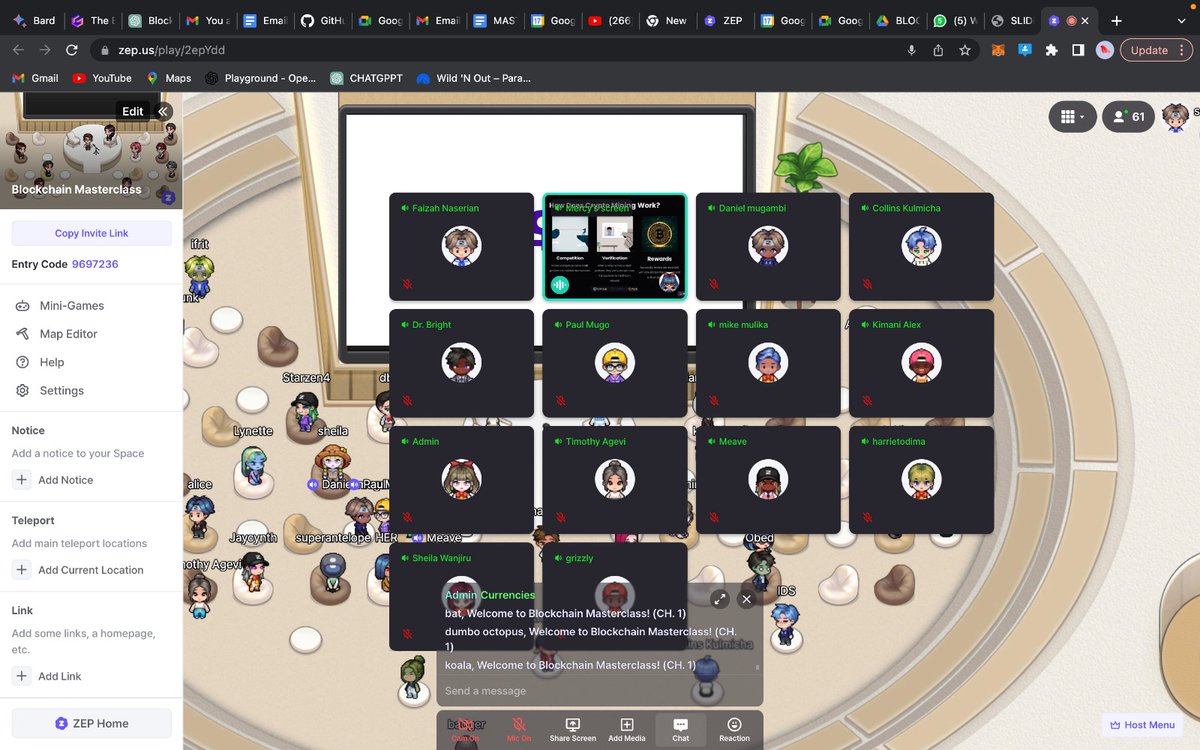Viewport: 1200px width, 750px height.
Task: Click mike mulika speaker icon
Action: tap(712, 325)
